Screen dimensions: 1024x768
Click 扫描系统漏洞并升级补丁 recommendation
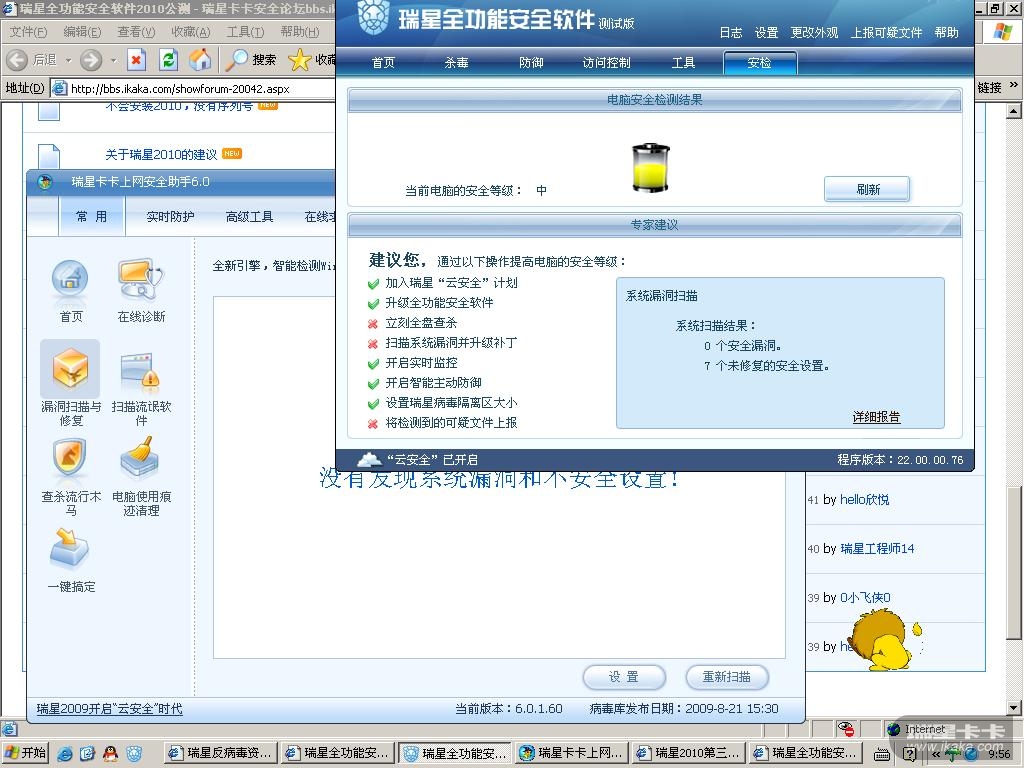point(451,343)
